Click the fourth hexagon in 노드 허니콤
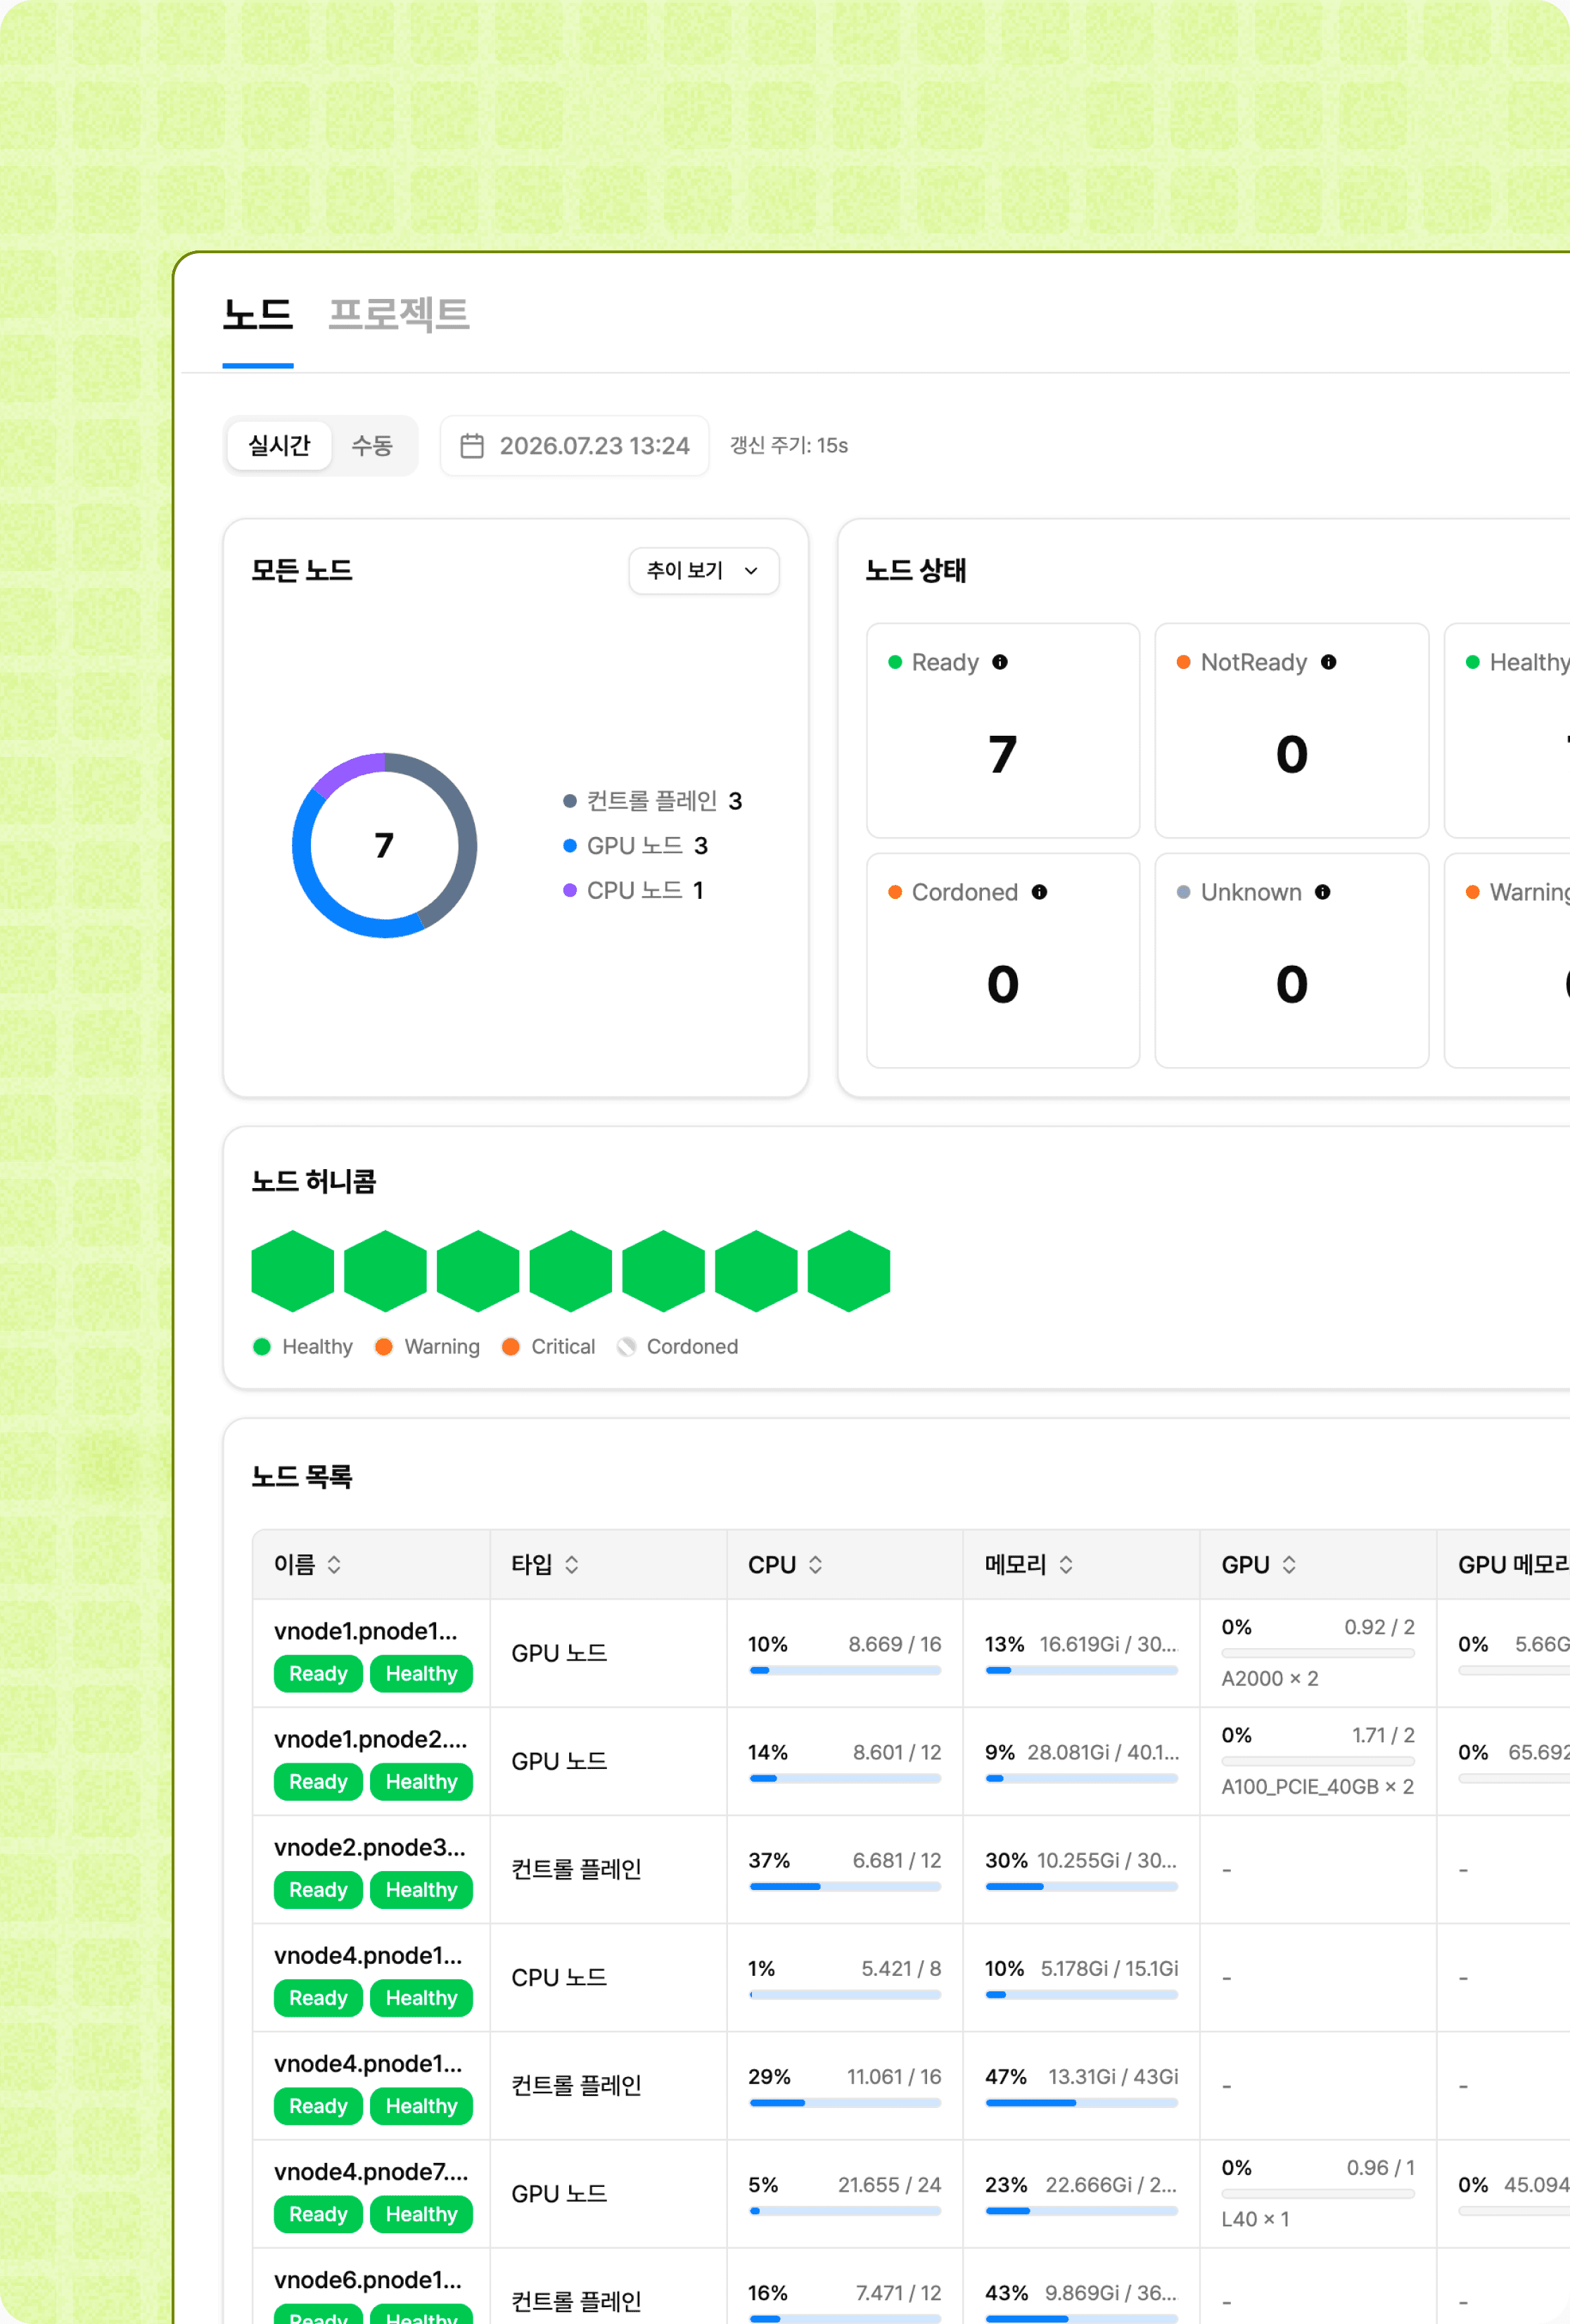 [570, 1271]
